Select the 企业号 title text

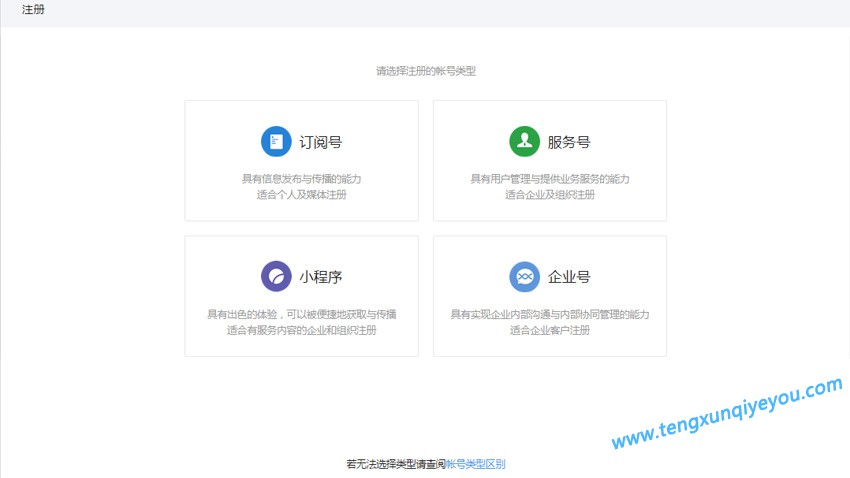(x=569, y=277)
